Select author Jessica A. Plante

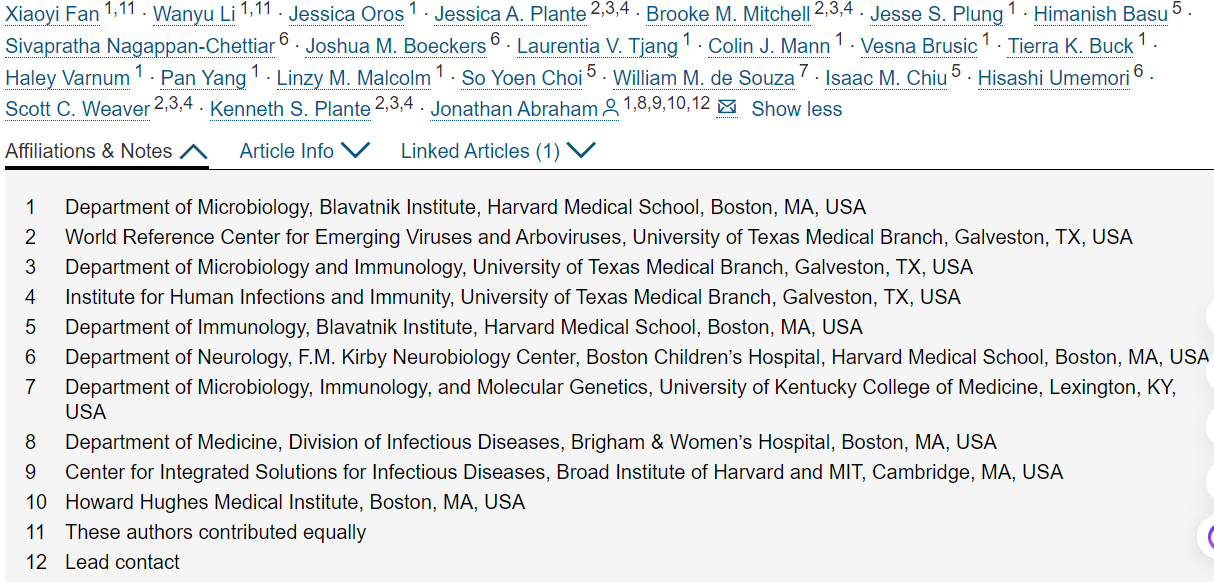(508, 14)
